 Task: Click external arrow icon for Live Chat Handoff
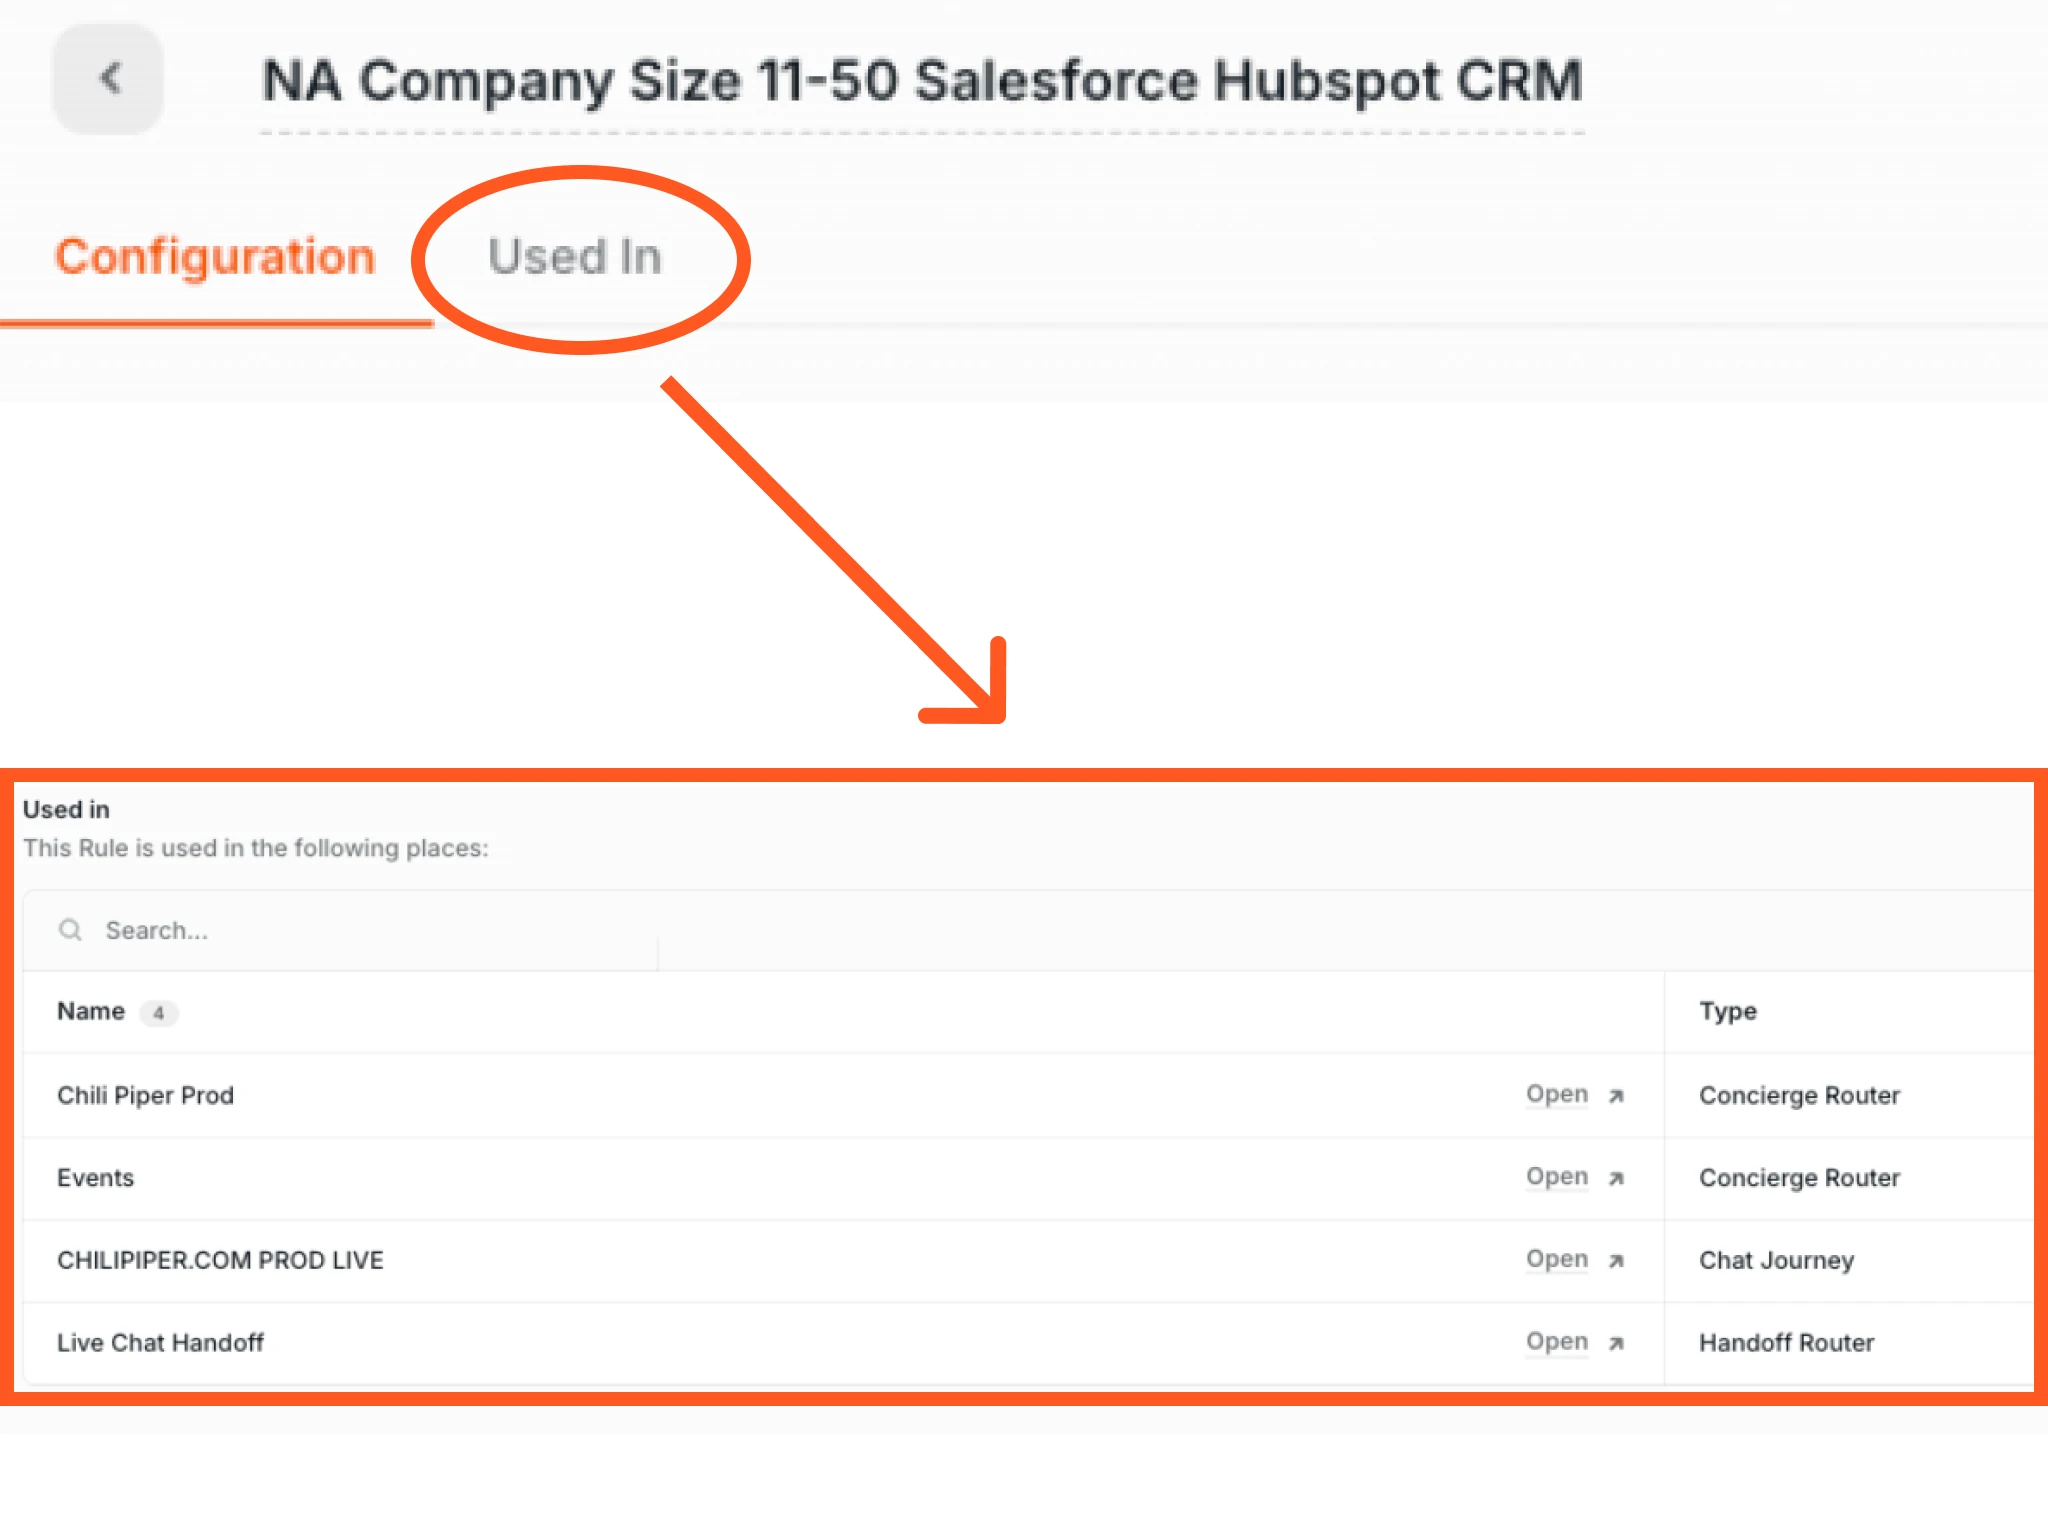click(x=1616, y=1343)
